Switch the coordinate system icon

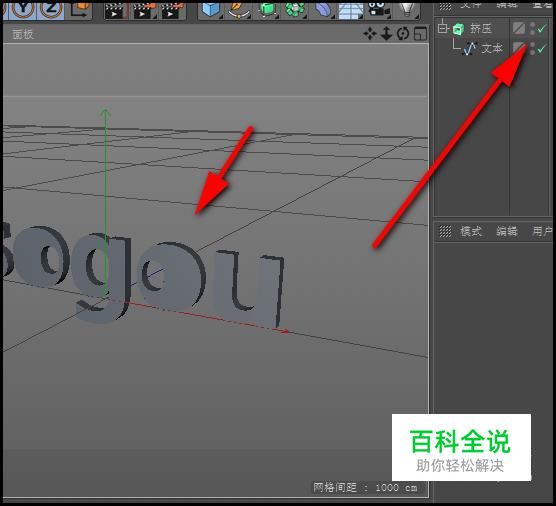[80, 9]
